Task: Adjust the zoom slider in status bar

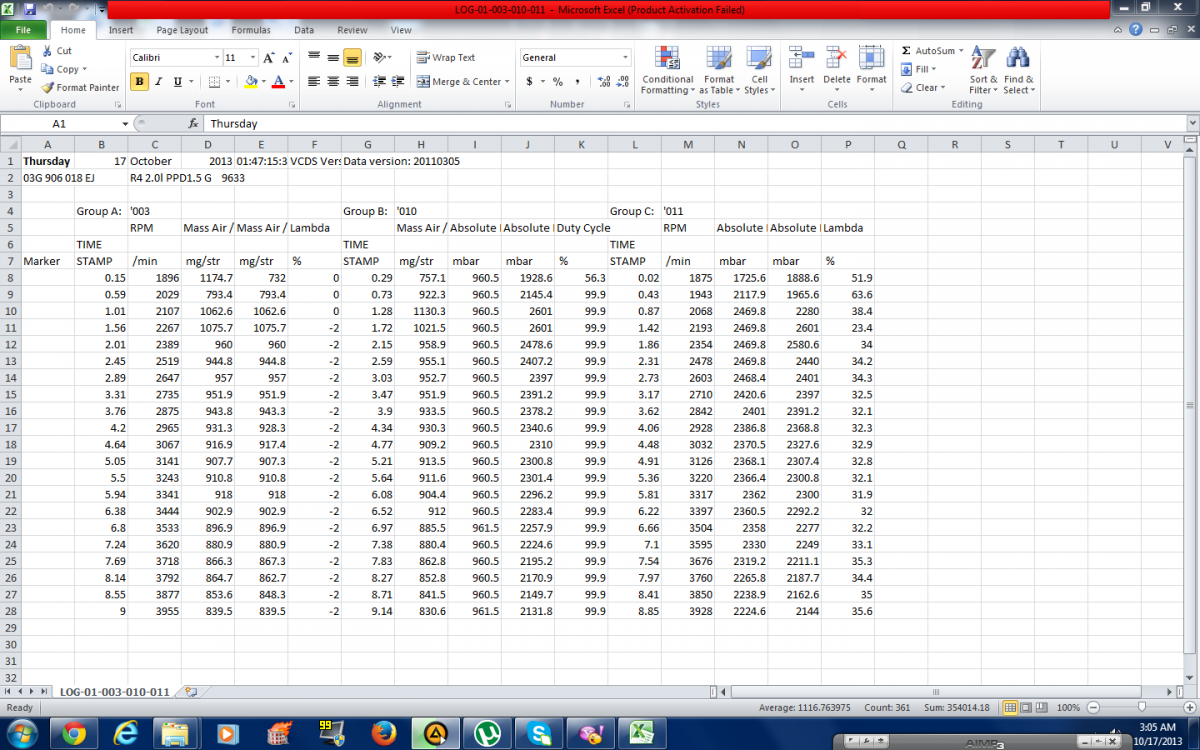Action: (1141, 707)
